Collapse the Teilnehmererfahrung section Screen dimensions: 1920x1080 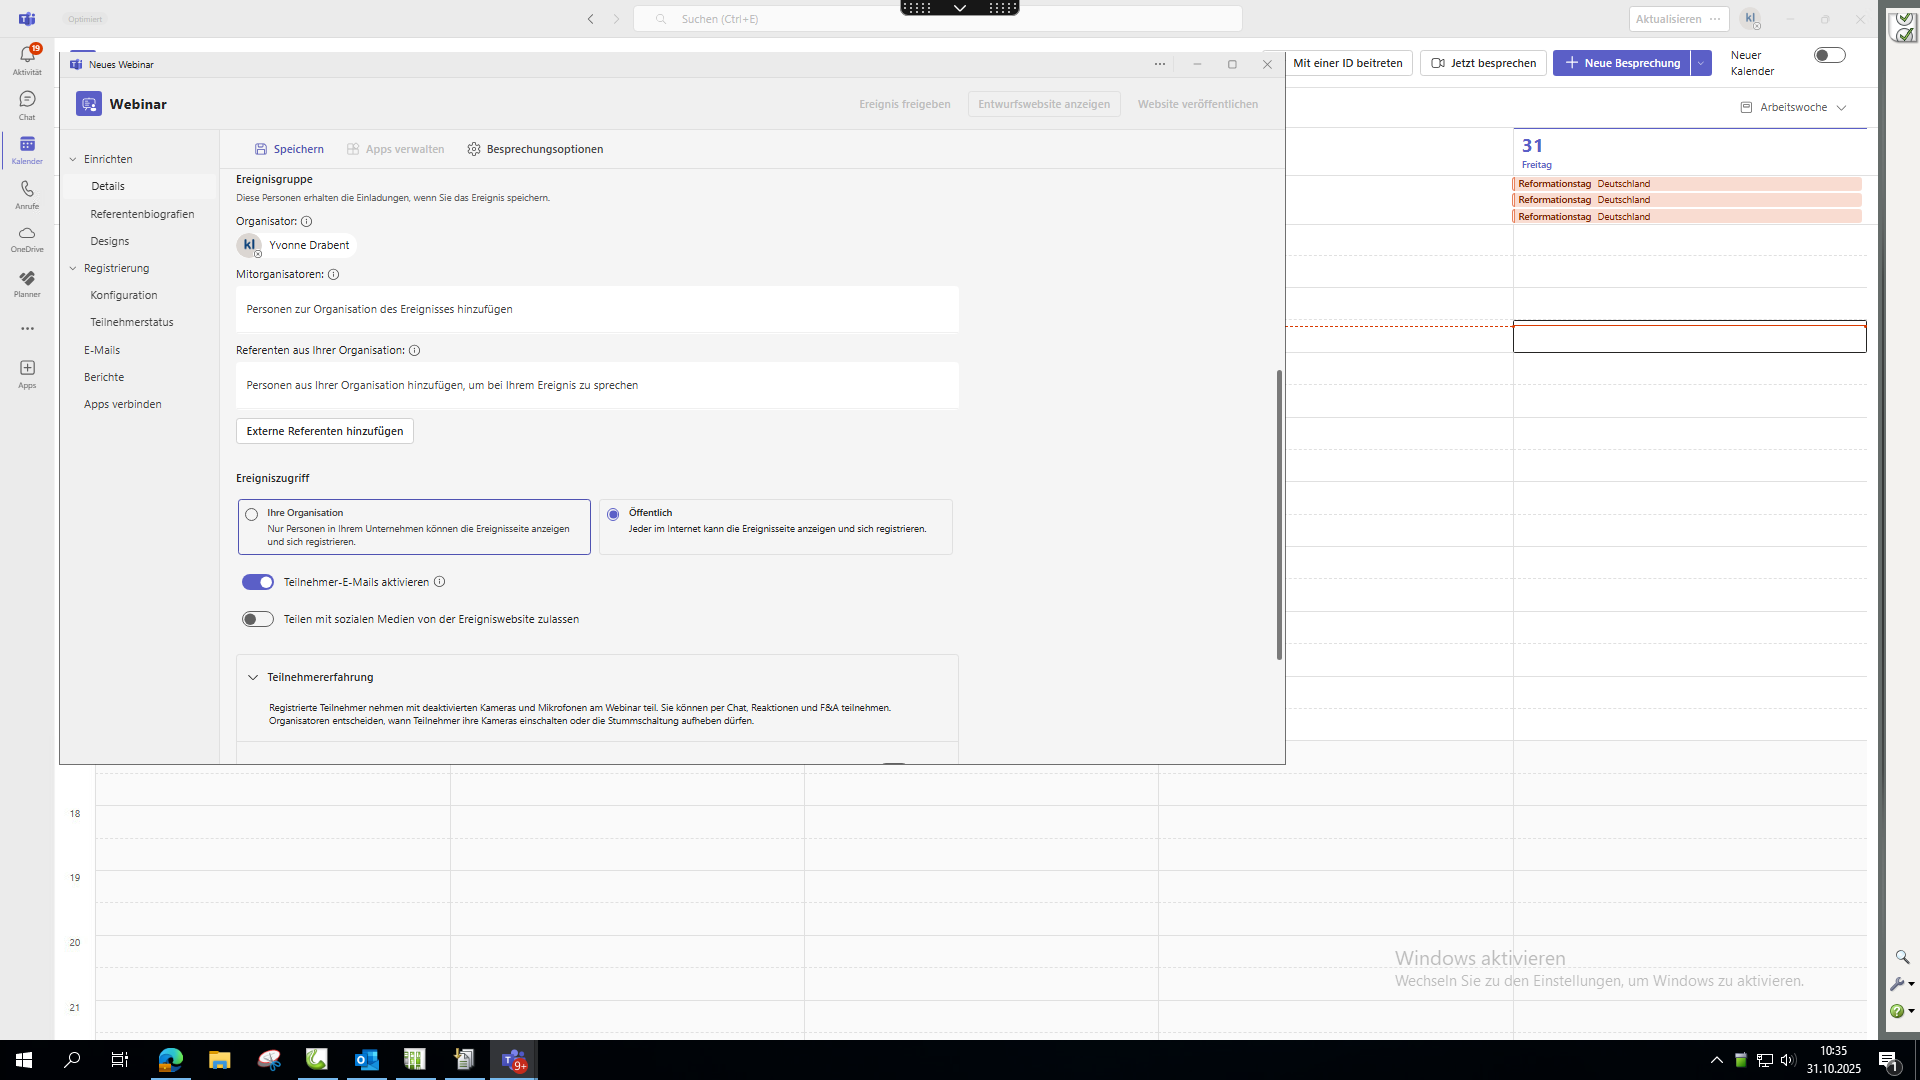pos(253,677)
